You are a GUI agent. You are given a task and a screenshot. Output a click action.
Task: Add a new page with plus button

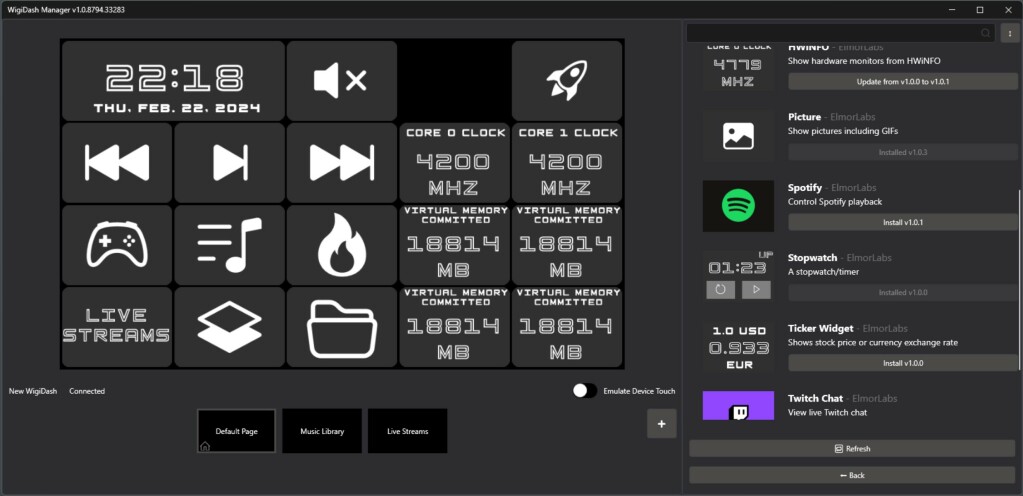[662, 424]
